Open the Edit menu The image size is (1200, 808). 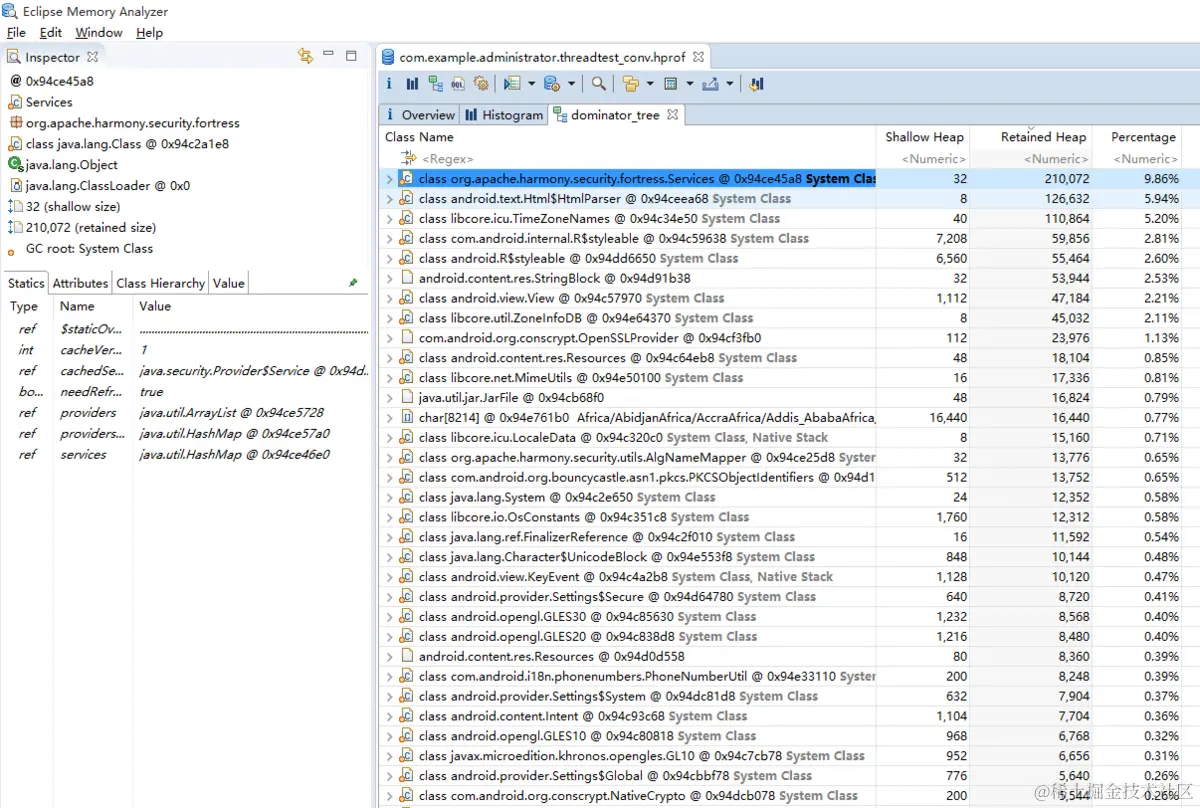coord(50,33)
